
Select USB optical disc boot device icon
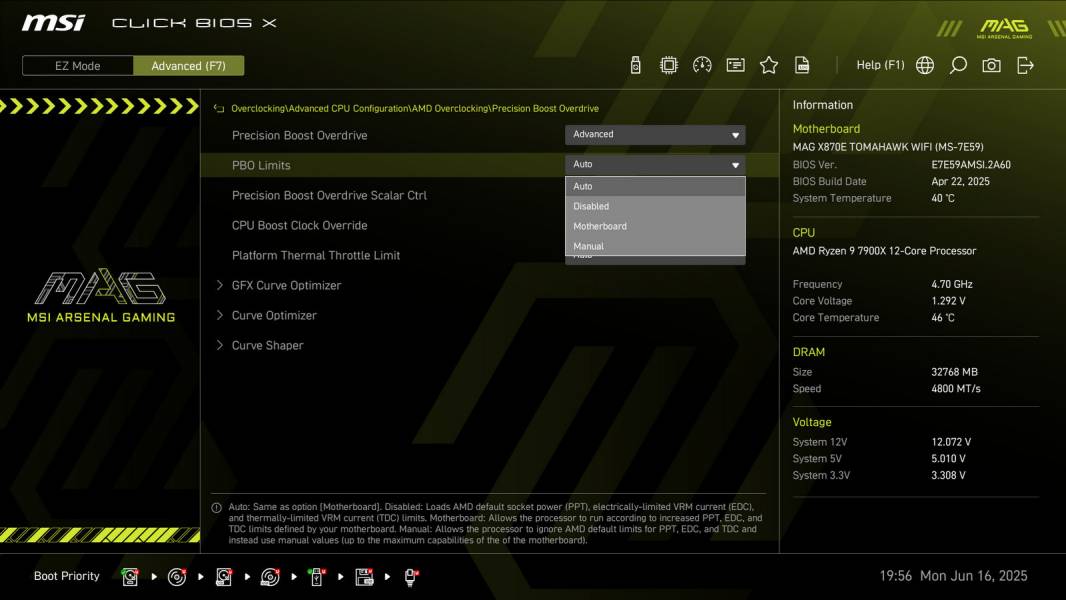270,577
